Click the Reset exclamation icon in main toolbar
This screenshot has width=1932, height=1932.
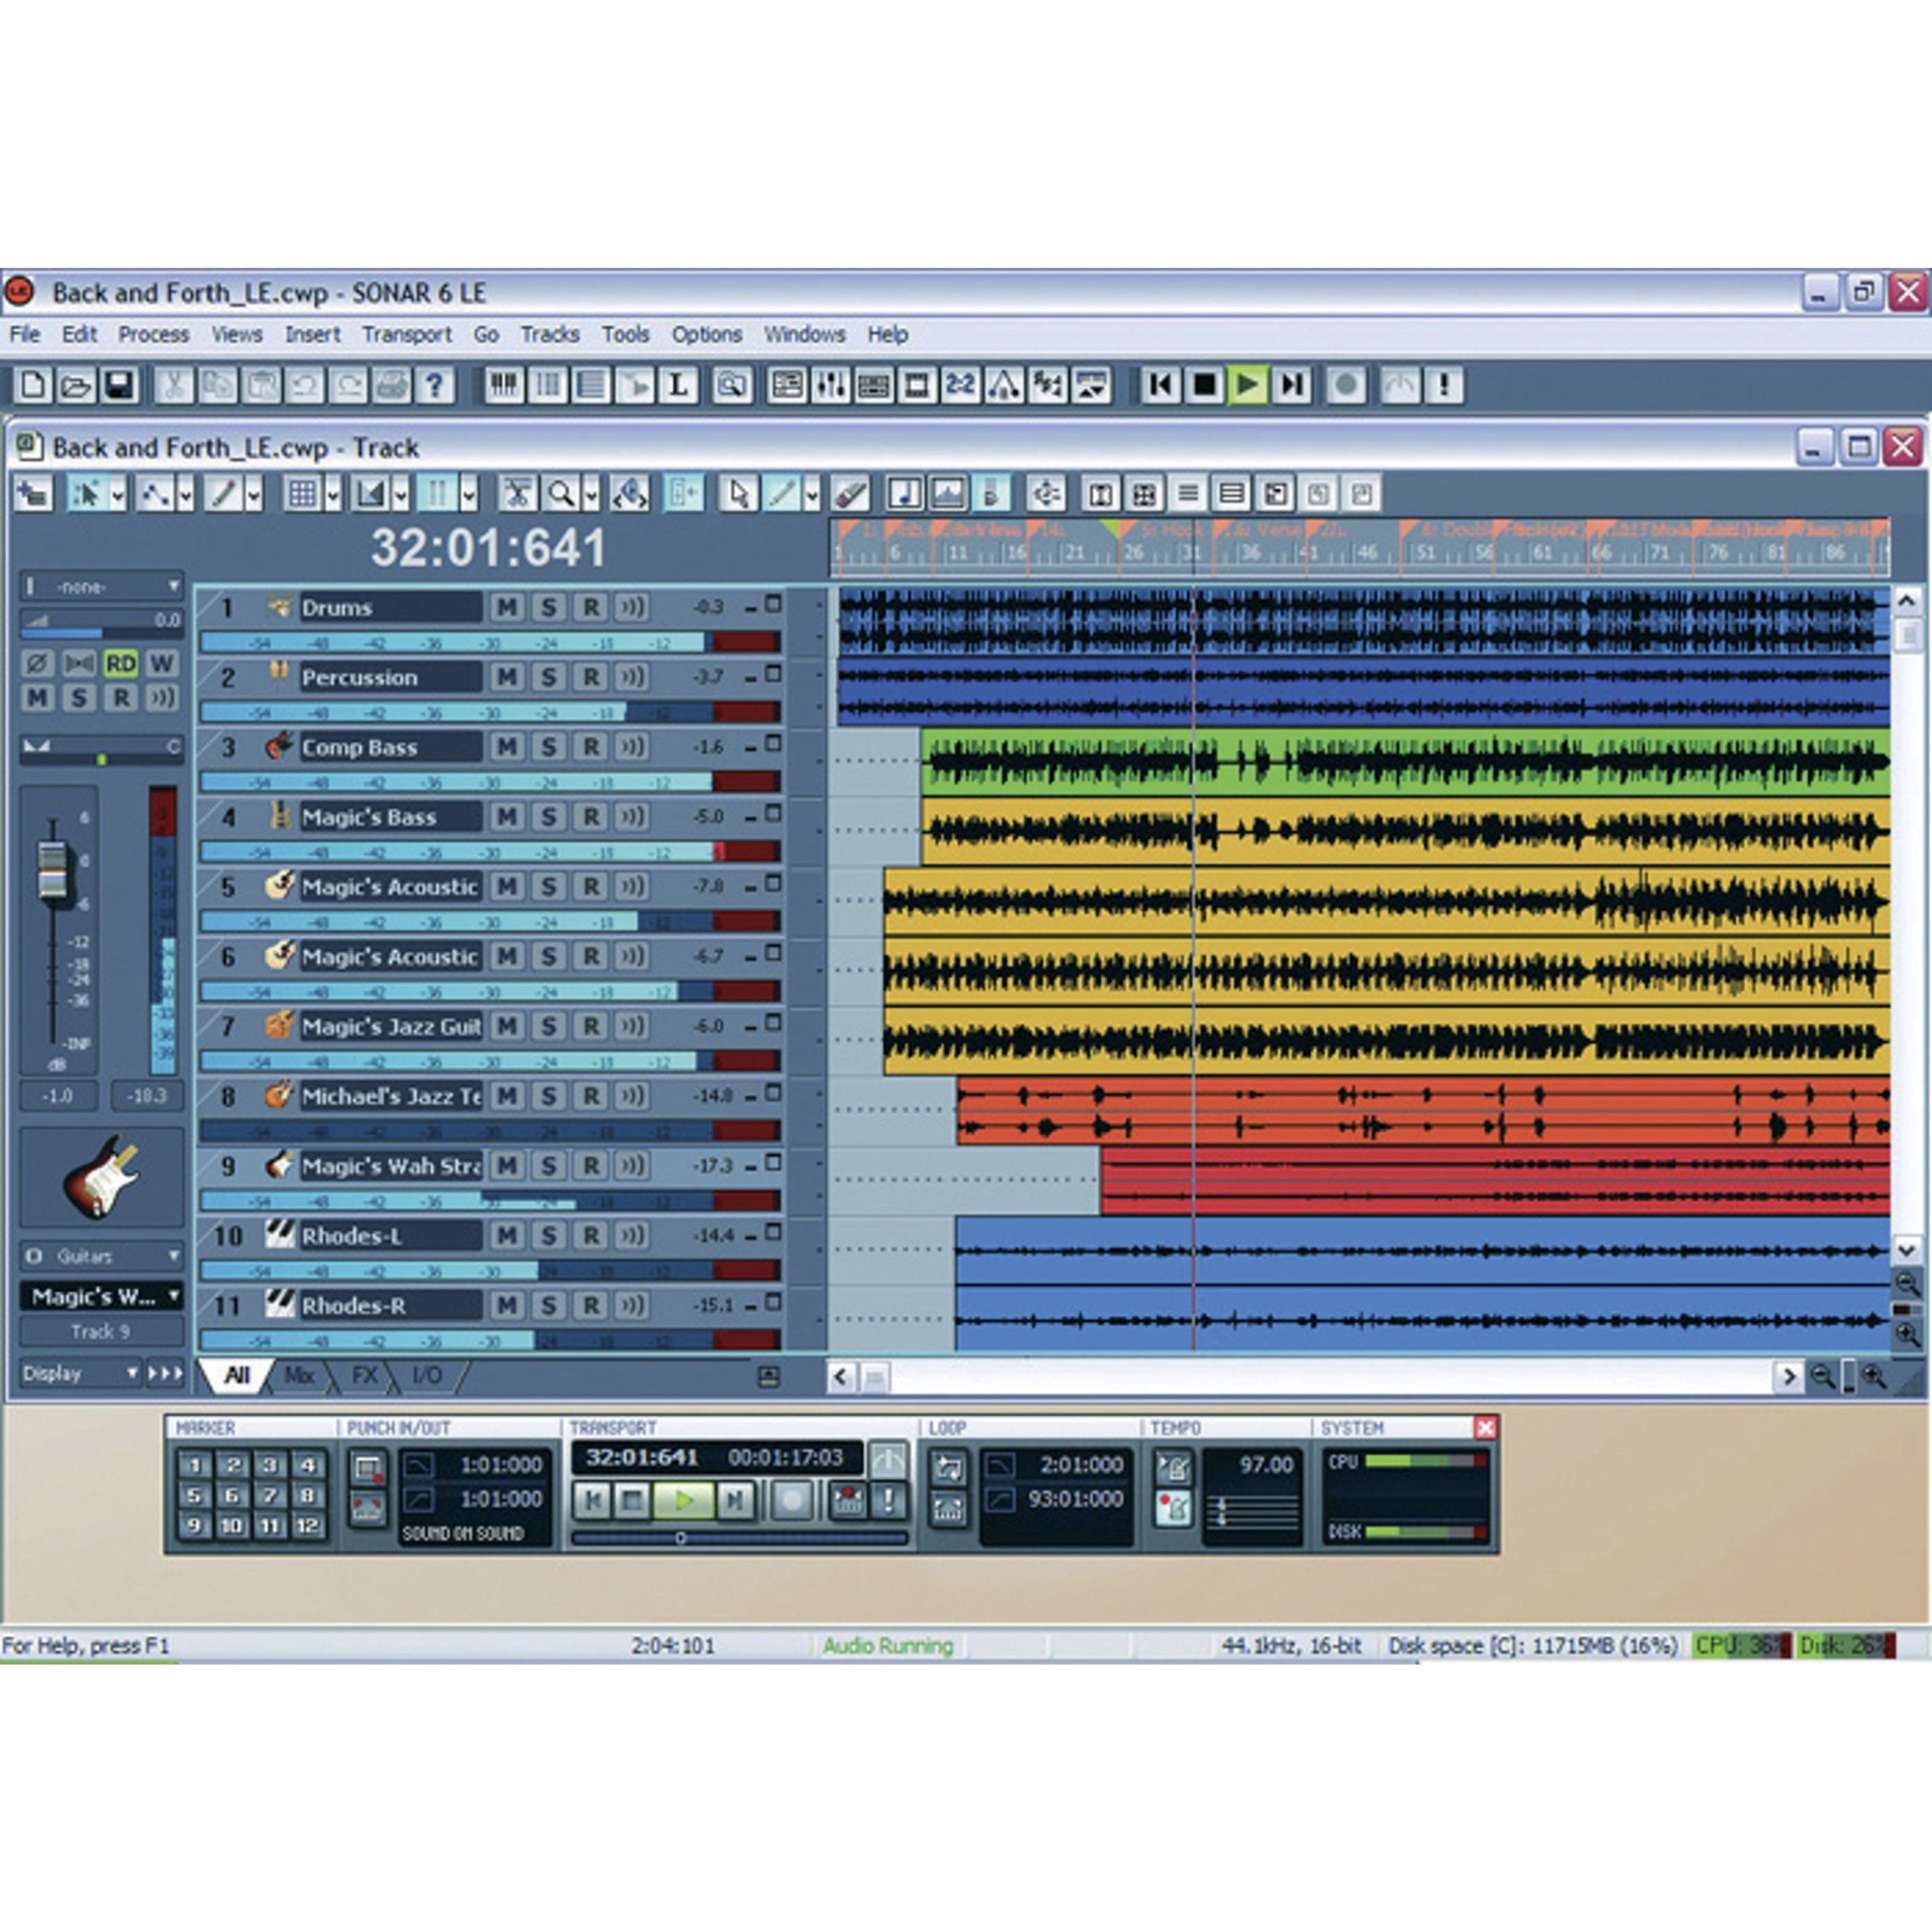(1444, 385)
